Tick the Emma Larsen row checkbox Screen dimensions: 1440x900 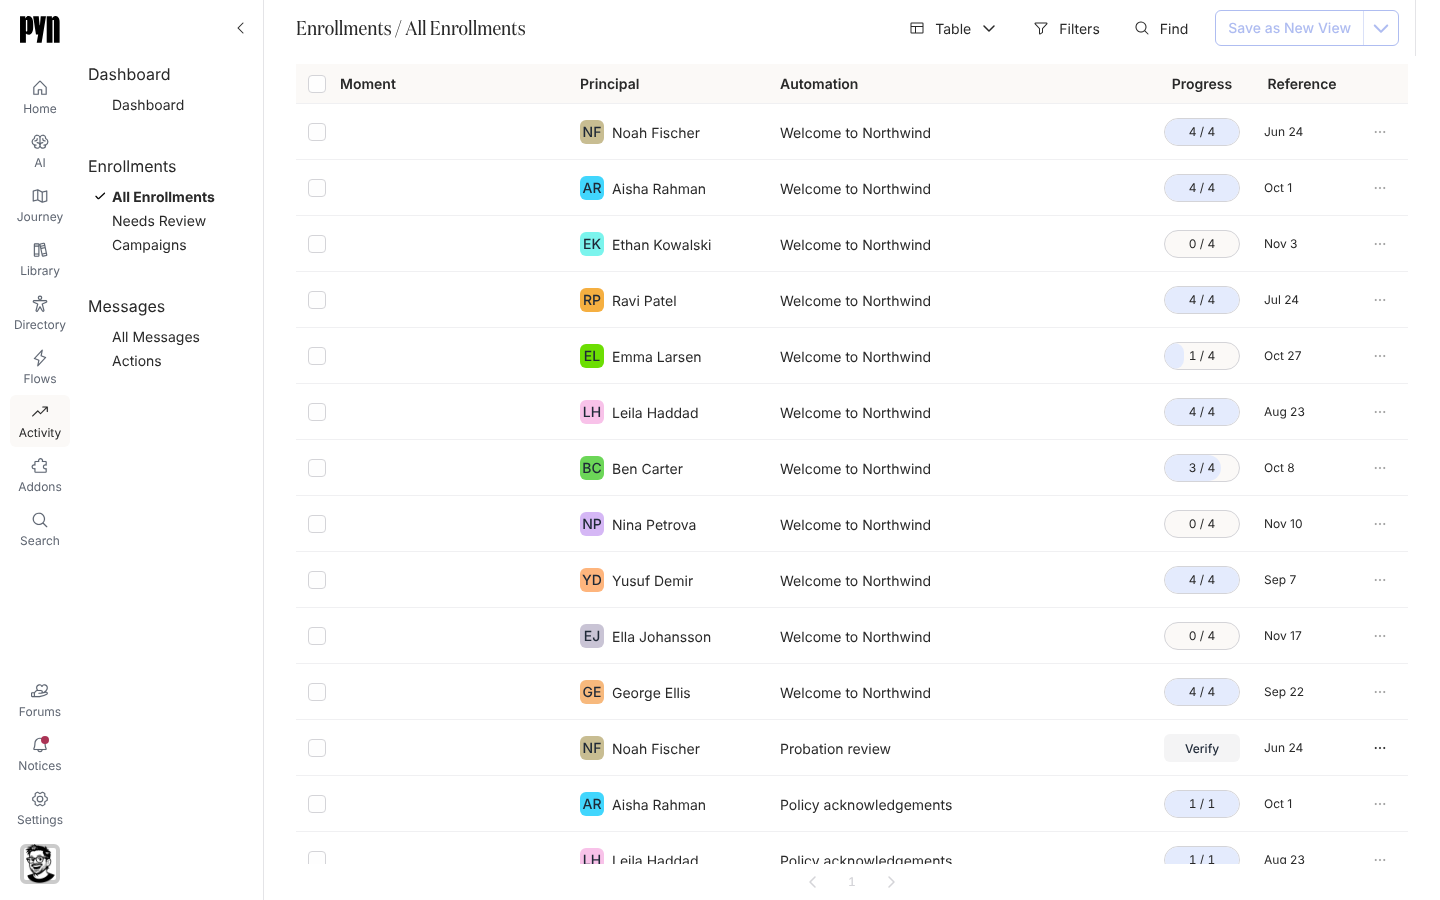[x=317, y=356]
